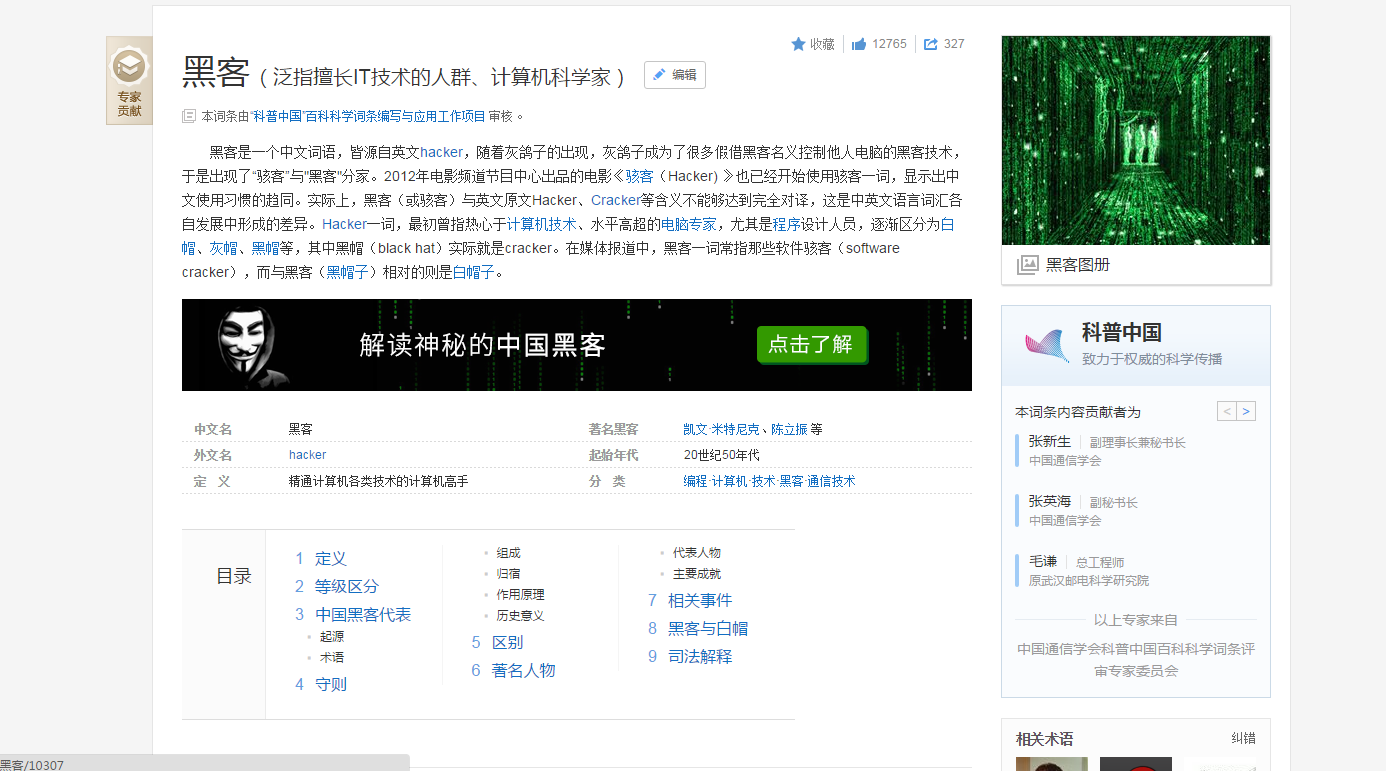Open the 白帽子 link at paragraph end

click(474, 272)
